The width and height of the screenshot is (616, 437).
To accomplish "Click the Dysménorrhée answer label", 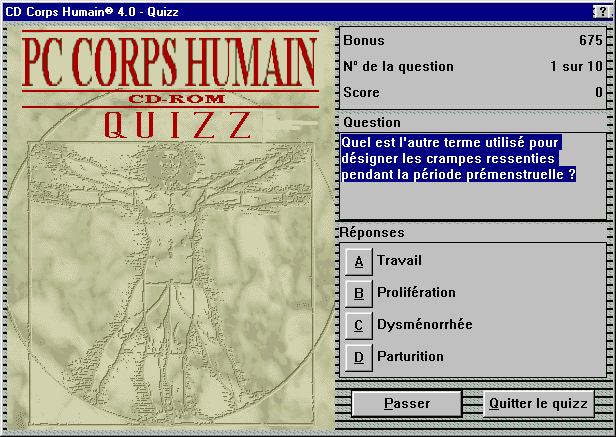I will [424, 325].
